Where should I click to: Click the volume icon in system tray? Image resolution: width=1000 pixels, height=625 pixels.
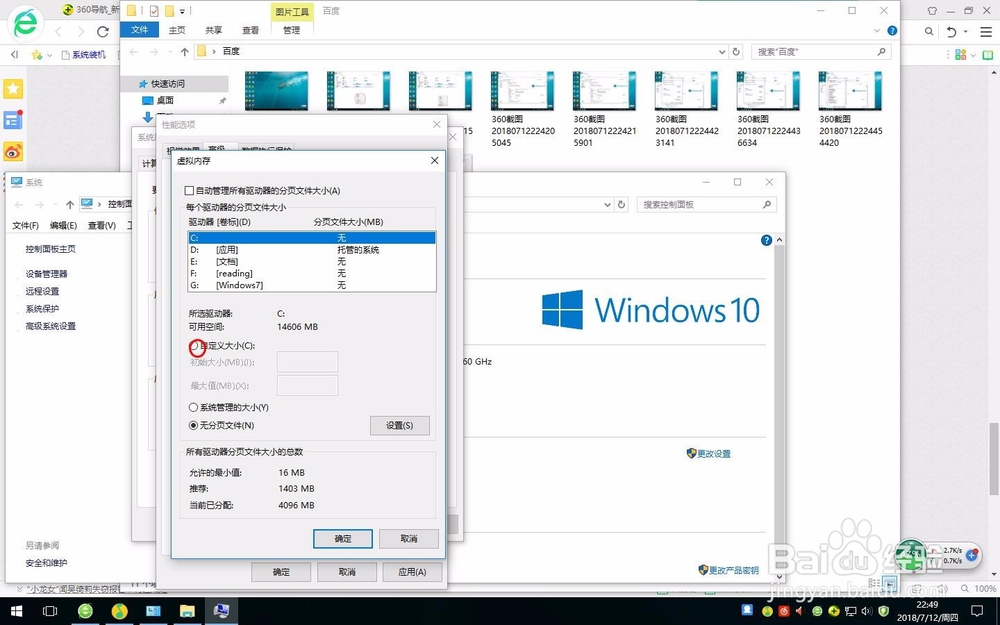867,612
